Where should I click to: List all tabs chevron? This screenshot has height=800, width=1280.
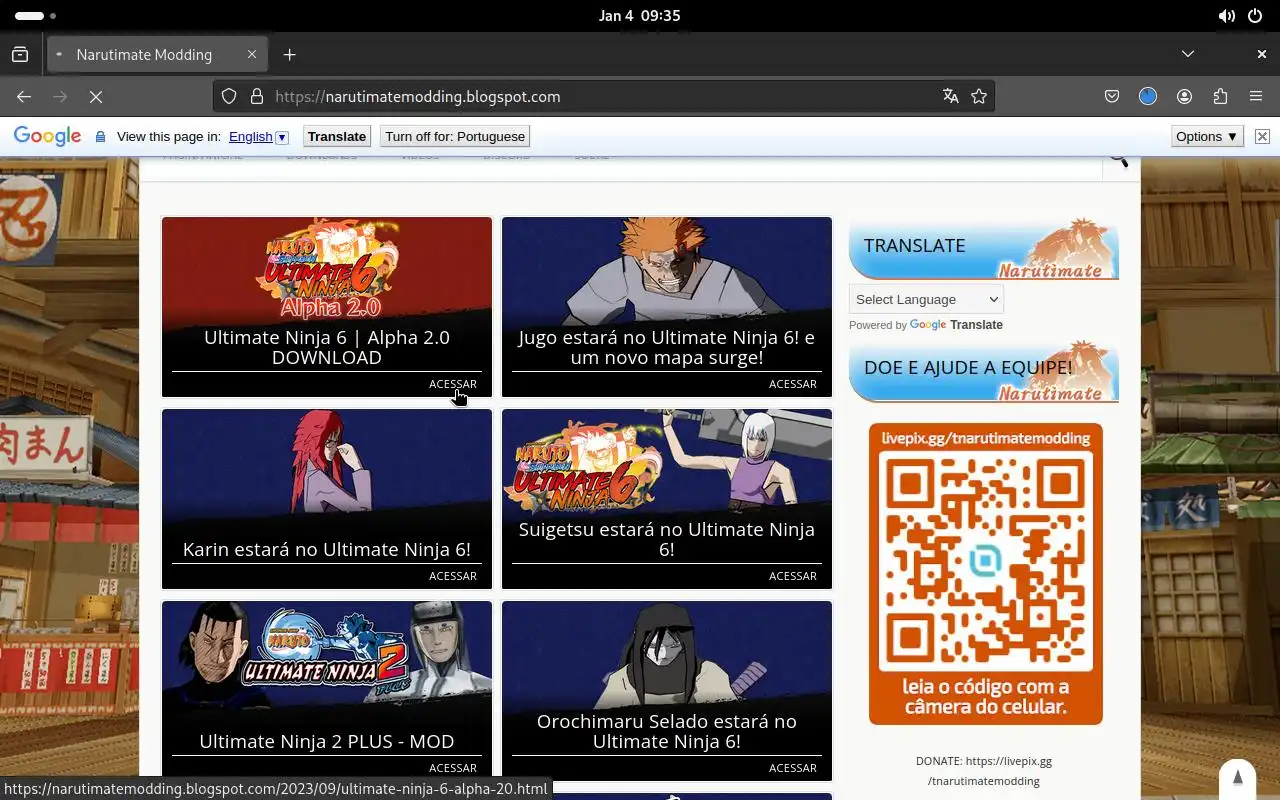click(1188, 54)
